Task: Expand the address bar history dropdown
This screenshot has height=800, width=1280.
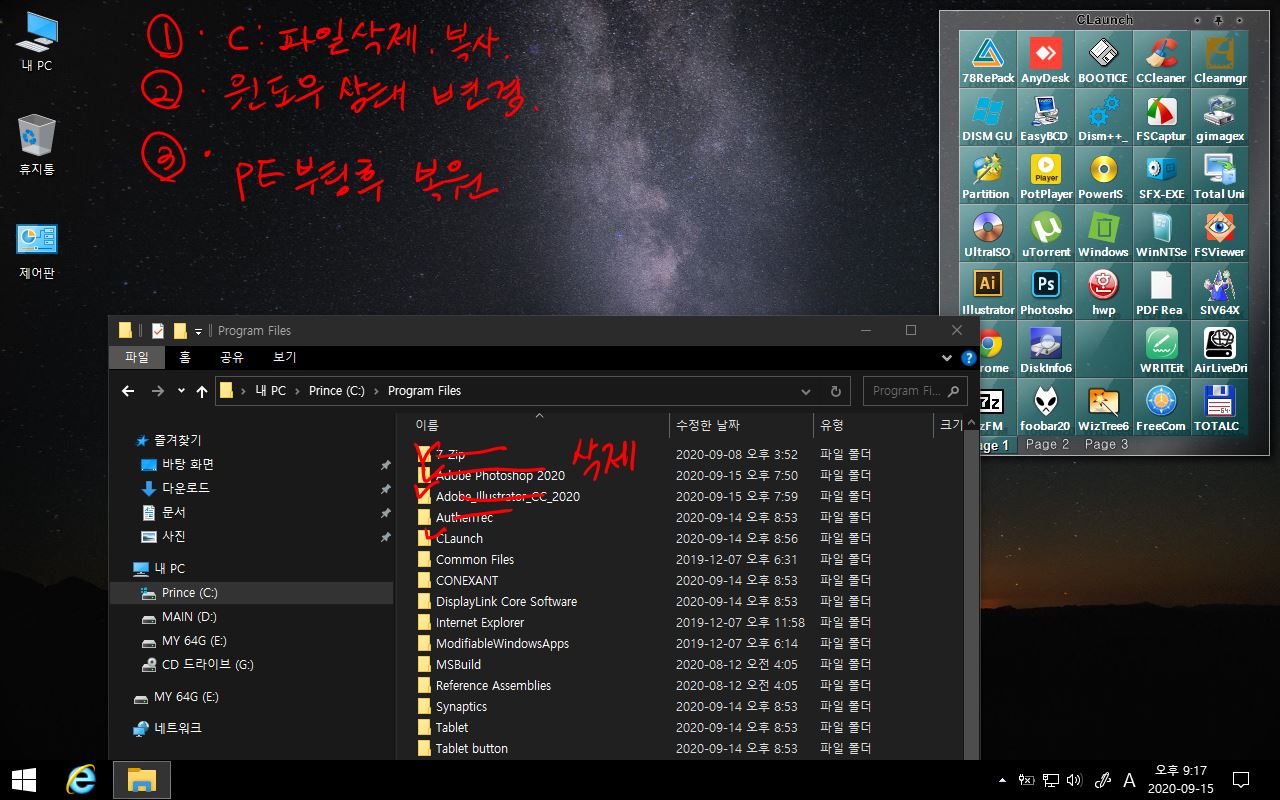Action: click(805, 391)
